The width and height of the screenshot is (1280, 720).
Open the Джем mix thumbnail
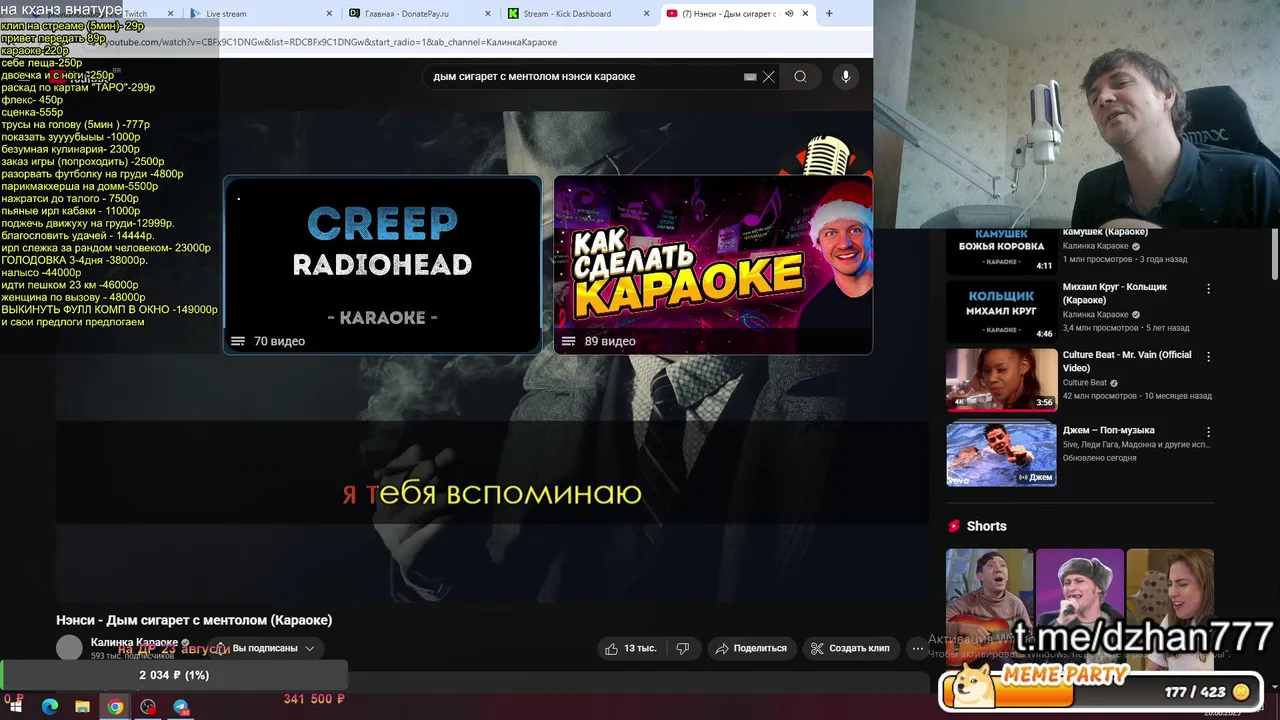point(1001,454)
